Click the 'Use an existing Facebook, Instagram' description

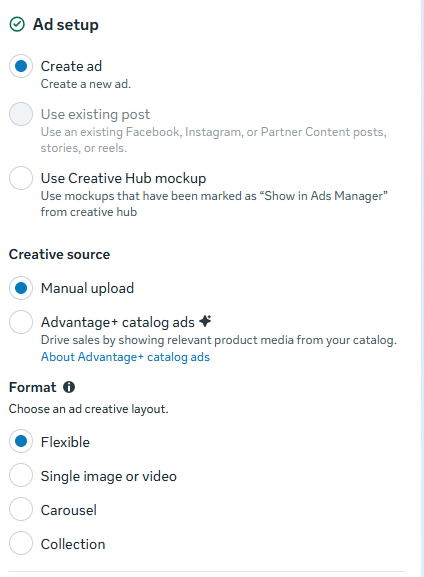(x=213, y=140)
